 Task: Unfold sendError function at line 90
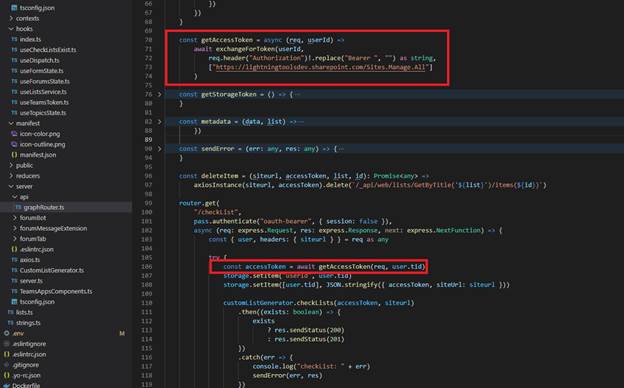point(160,149)
